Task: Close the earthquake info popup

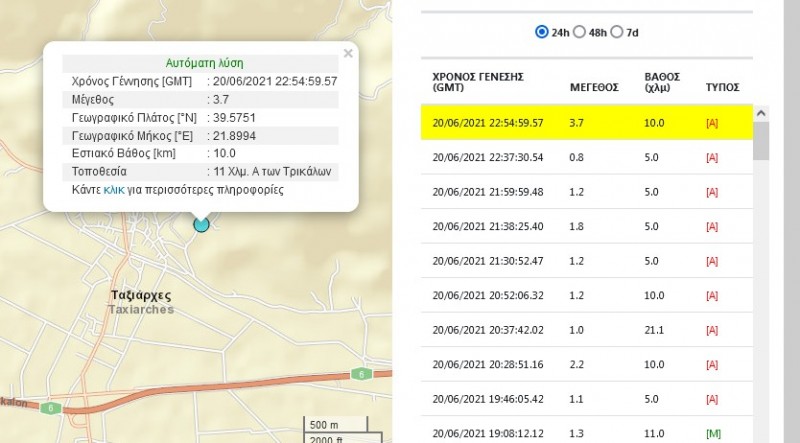Action: point(347,54)
